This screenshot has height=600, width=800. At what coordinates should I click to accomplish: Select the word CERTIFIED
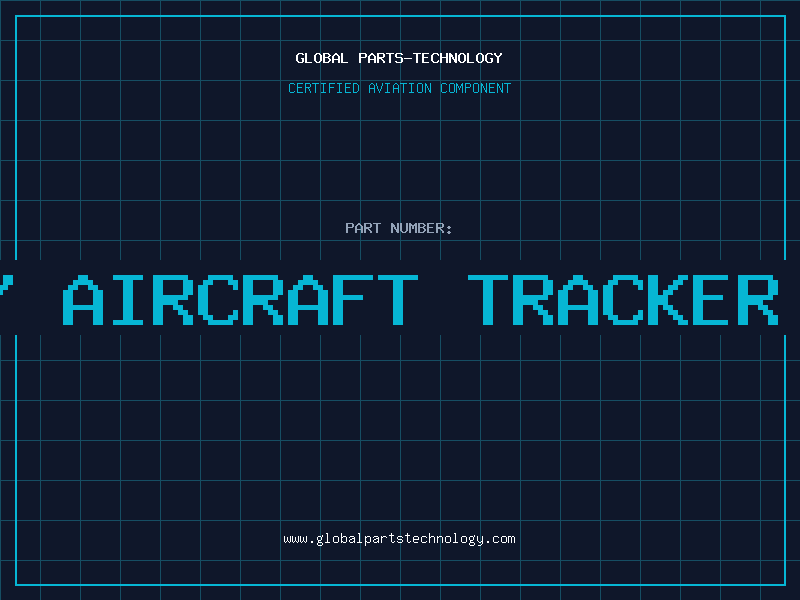324,88
